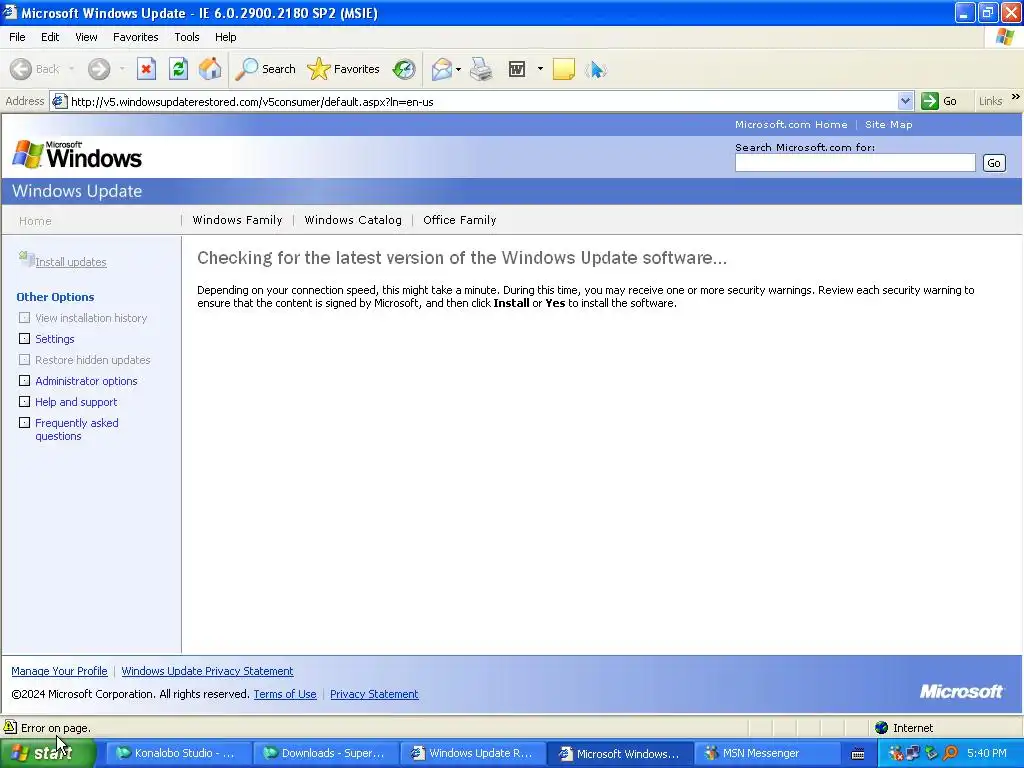
Task: Click the Internet zone globe icon
Action: [882, 728]
